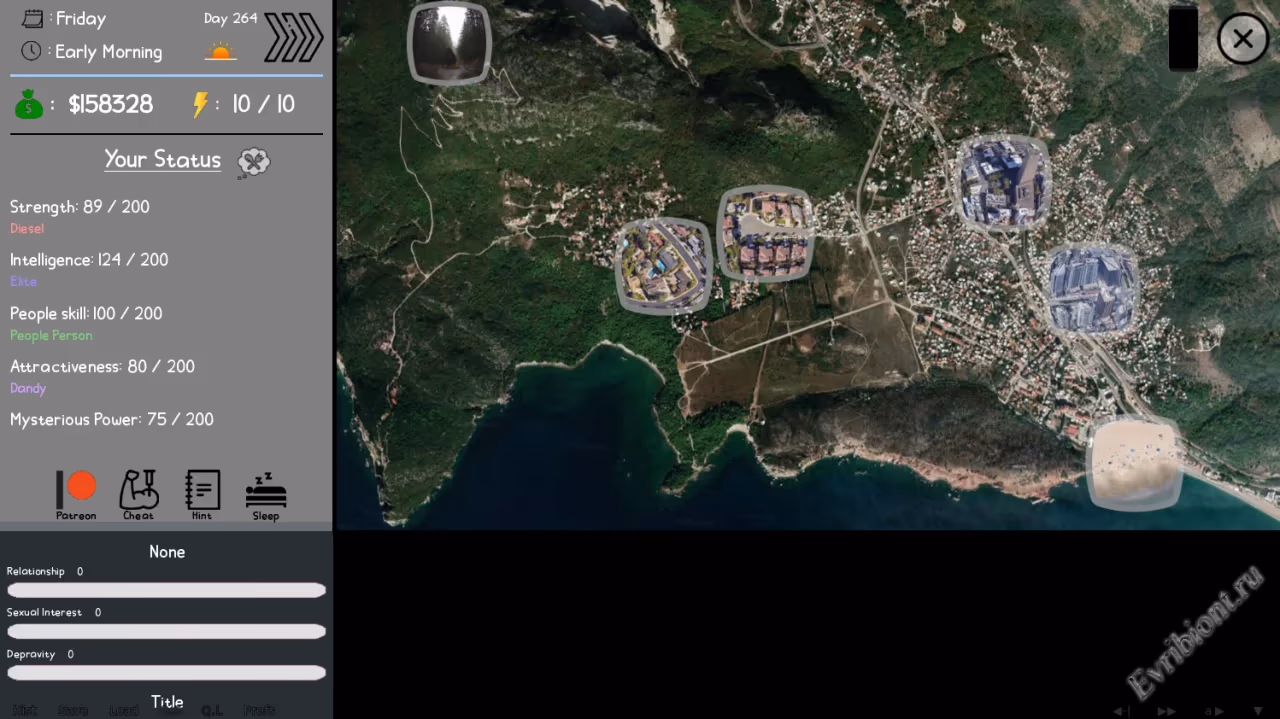The height and width of the screenshot is (719, 1280).
Task: Open the Cheat menu icon
Action: [x=138, y=494]
